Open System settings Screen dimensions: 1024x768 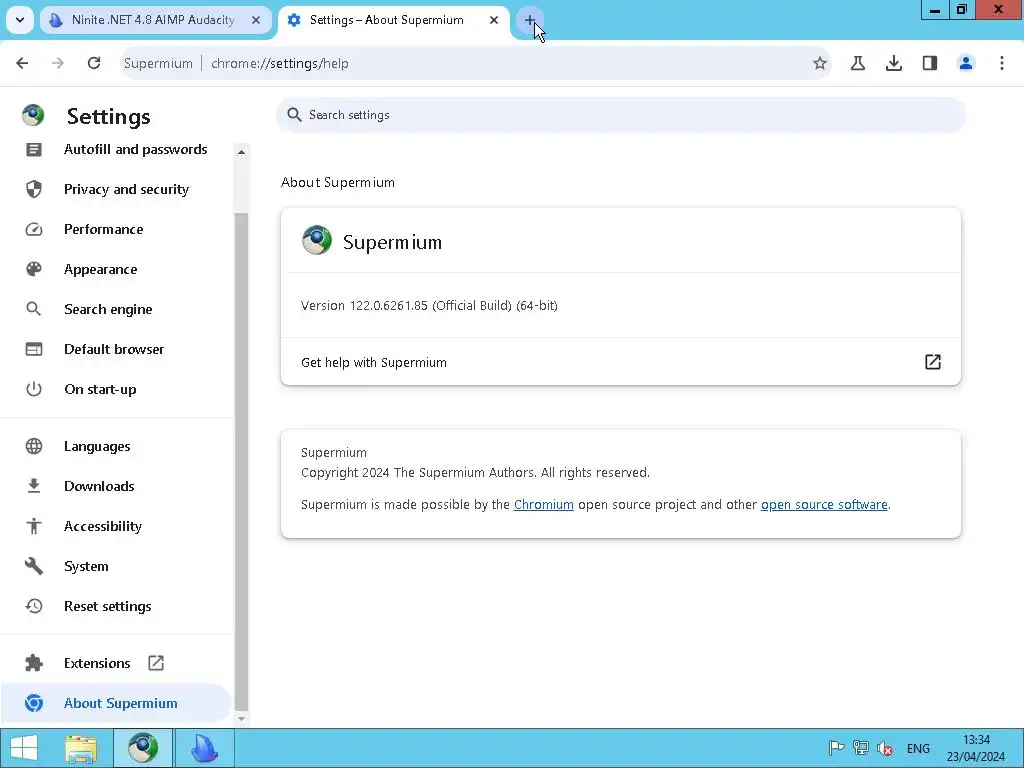[116, 566]
